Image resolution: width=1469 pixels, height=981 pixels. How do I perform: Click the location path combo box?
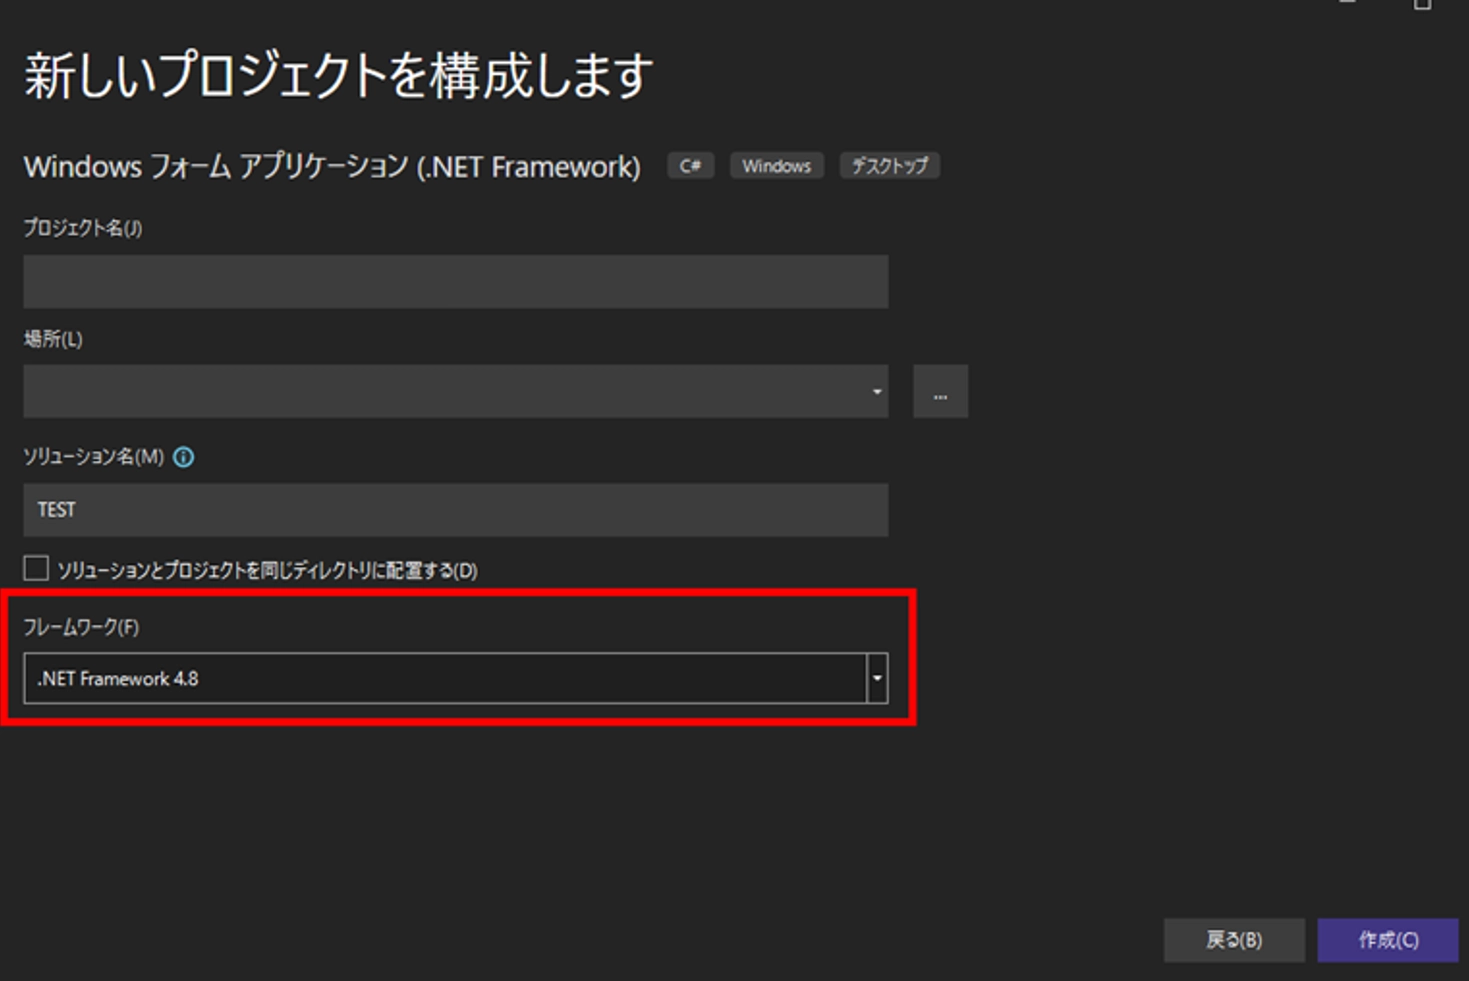coord(455,391)
